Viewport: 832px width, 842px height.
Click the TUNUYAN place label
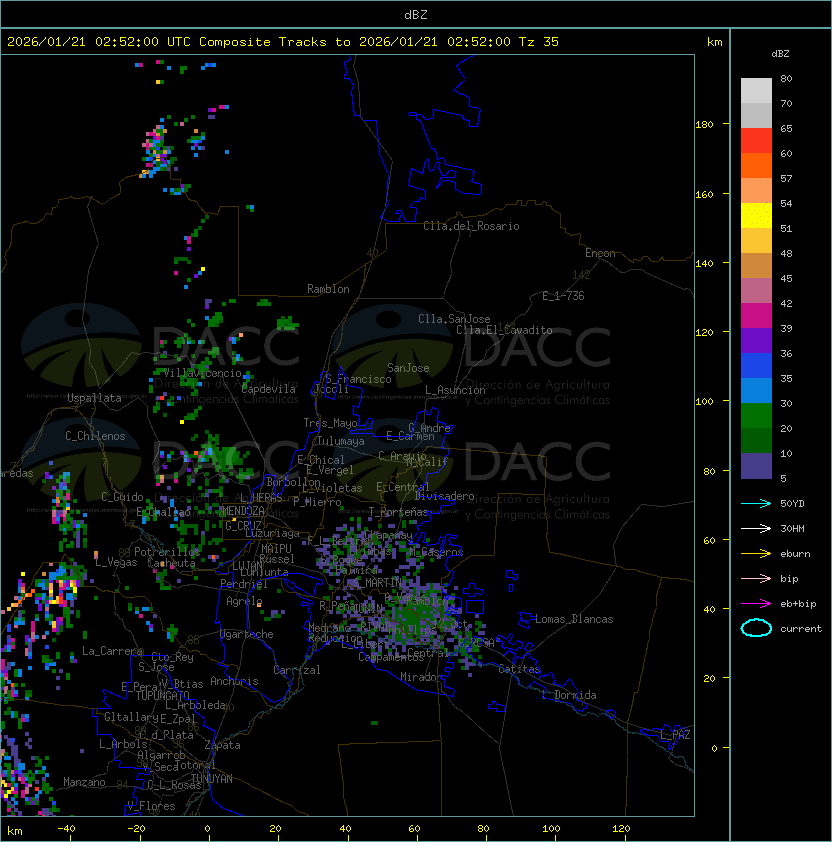click(x=212, y=779)
